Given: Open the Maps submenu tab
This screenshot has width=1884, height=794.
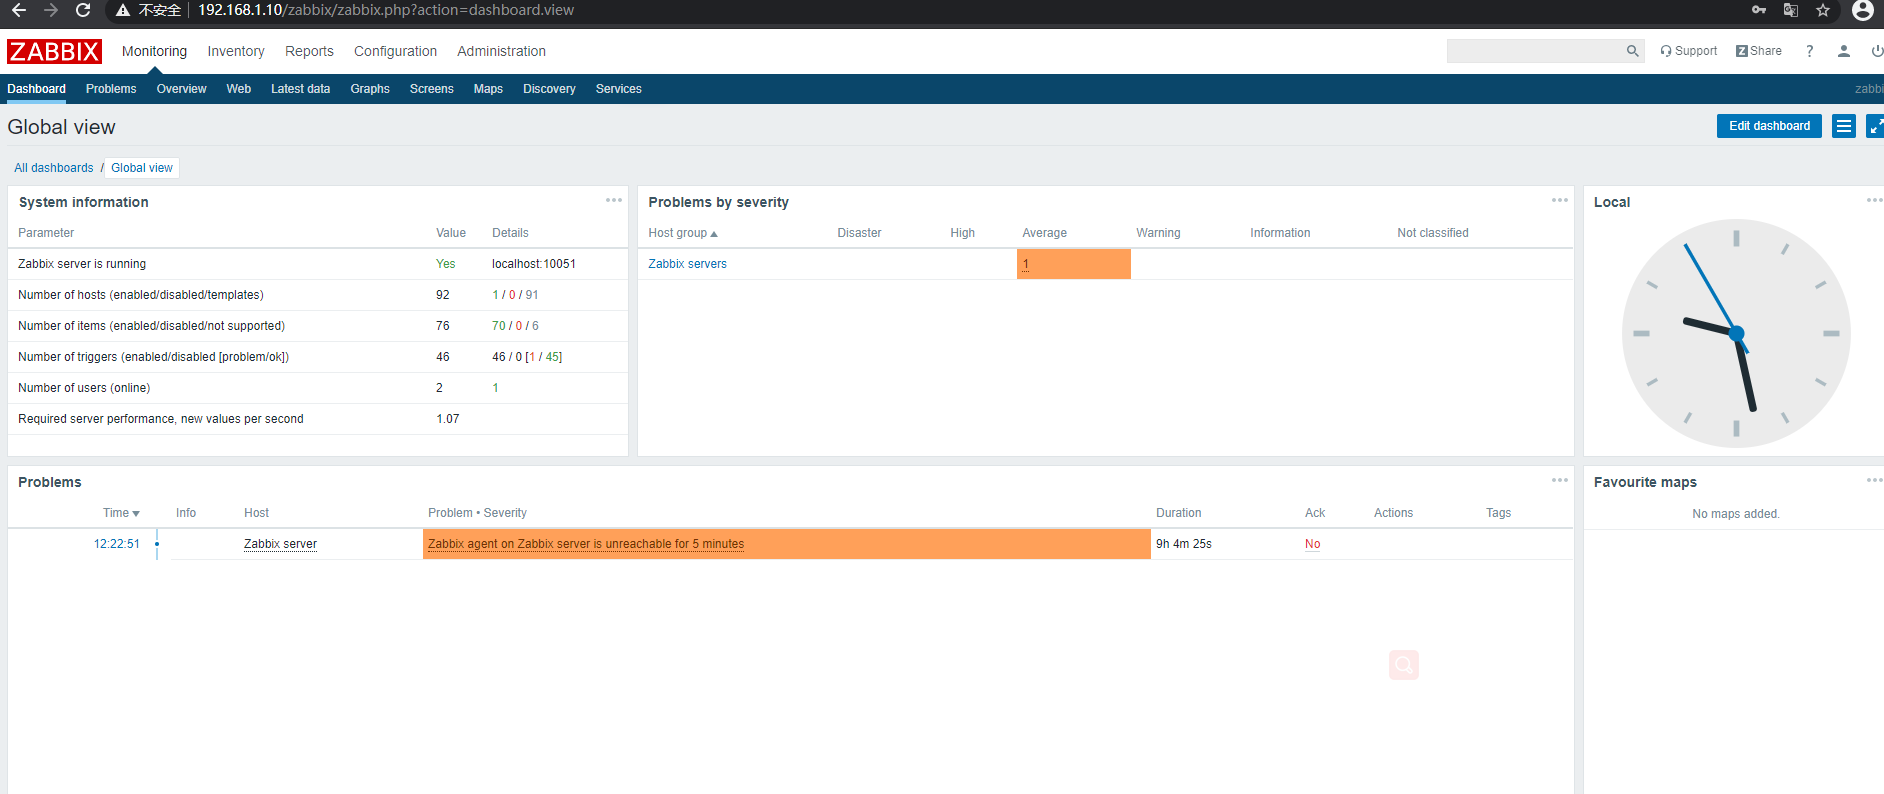Looking at the screenshot, I should (488, 89).
